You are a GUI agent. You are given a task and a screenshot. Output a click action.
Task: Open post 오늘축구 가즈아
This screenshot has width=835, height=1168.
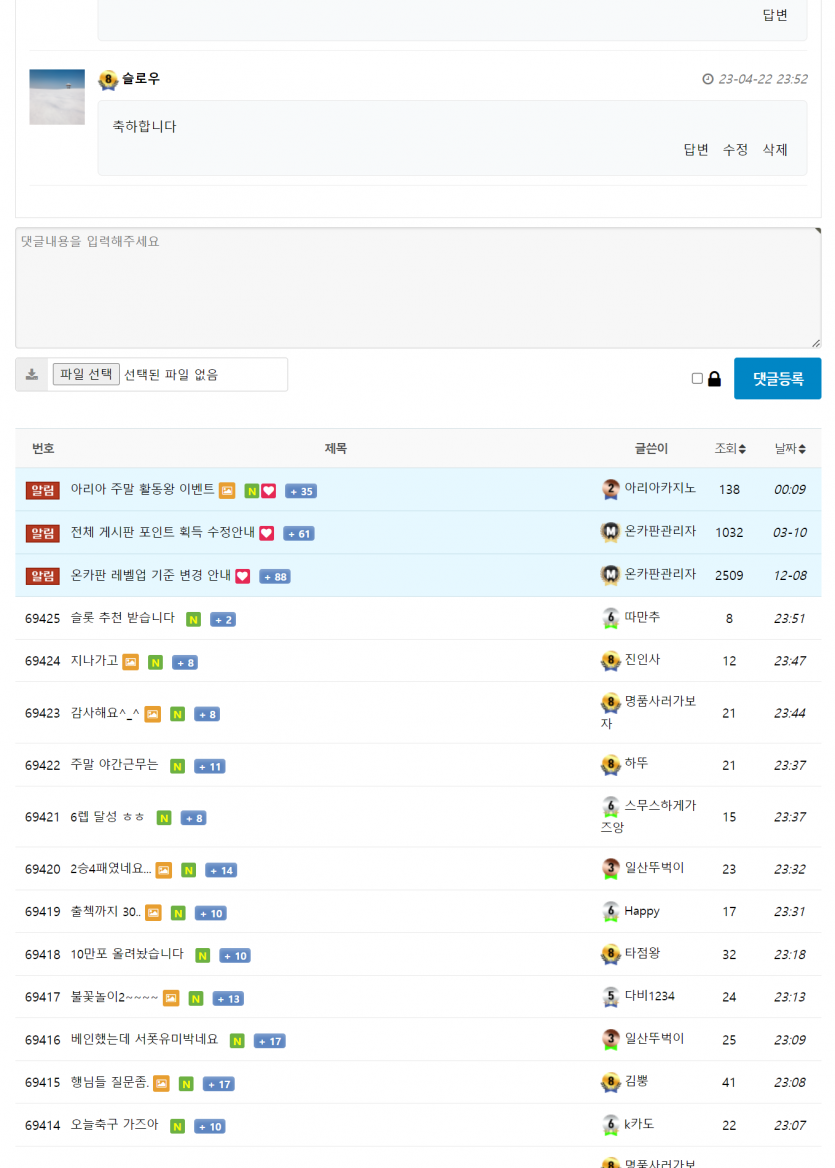pos(114,1125)
